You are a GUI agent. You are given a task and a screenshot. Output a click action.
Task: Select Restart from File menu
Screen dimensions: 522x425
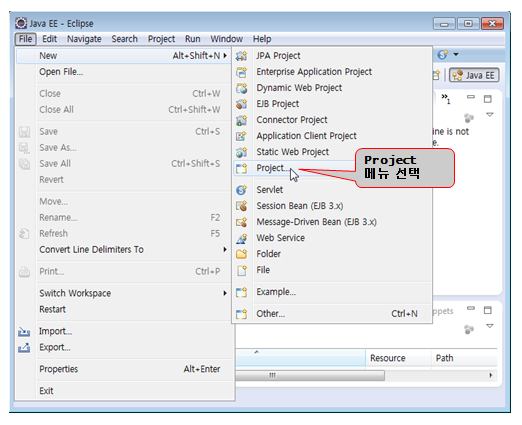124,310
